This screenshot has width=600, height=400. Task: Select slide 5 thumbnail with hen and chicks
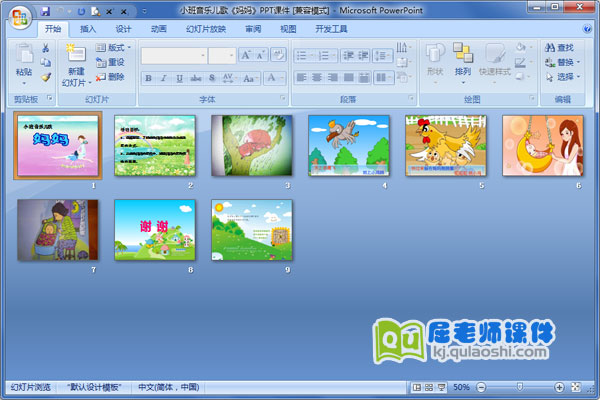pyautogui.click(x=446, y=145)
